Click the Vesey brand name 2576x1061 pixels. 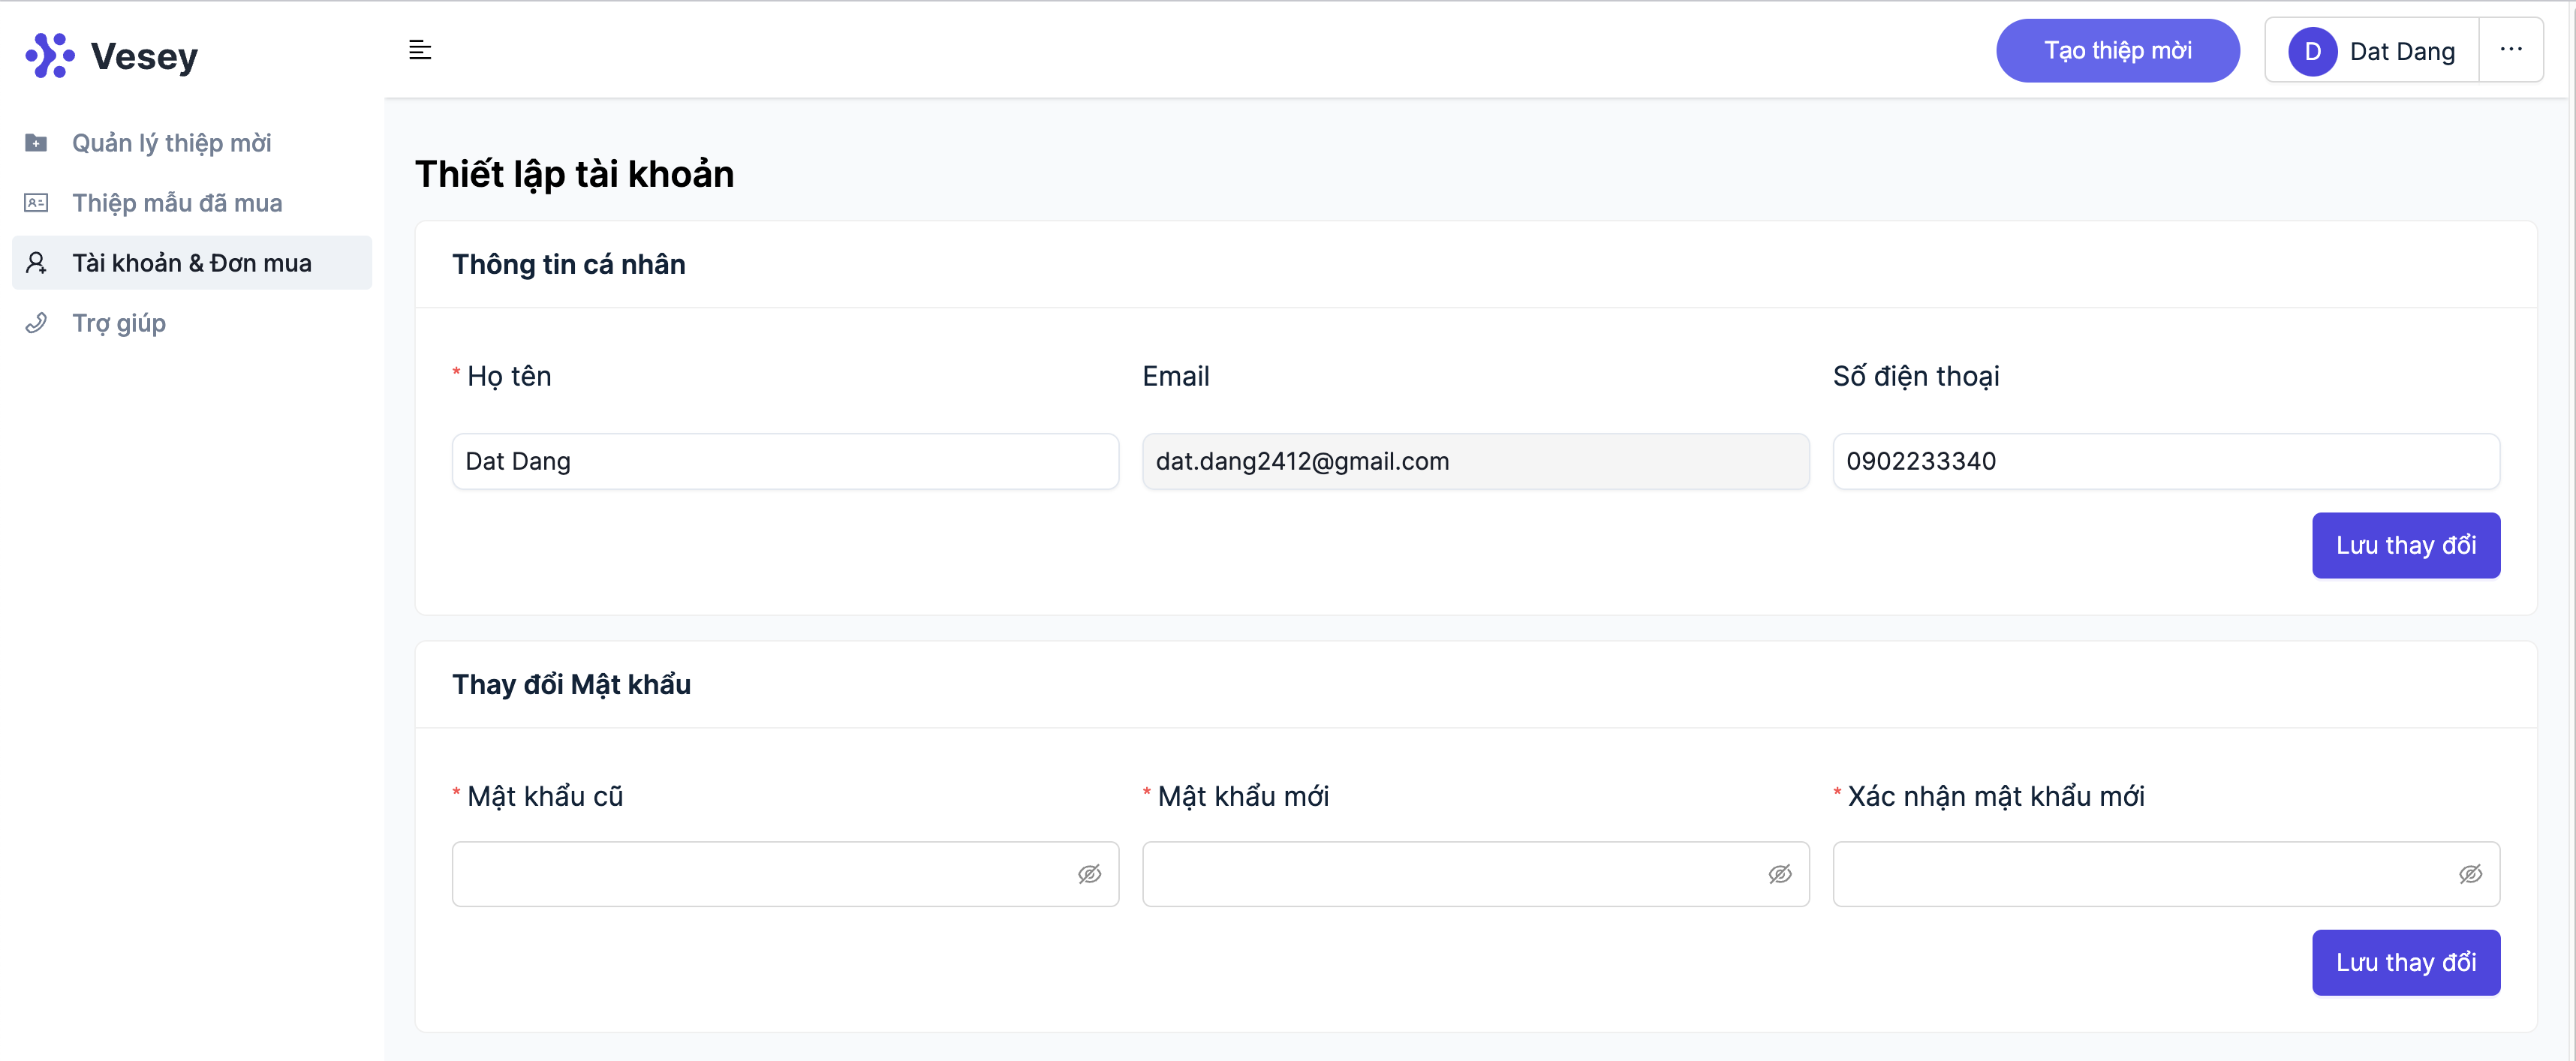pyautogui.click(x=144, y=56)
